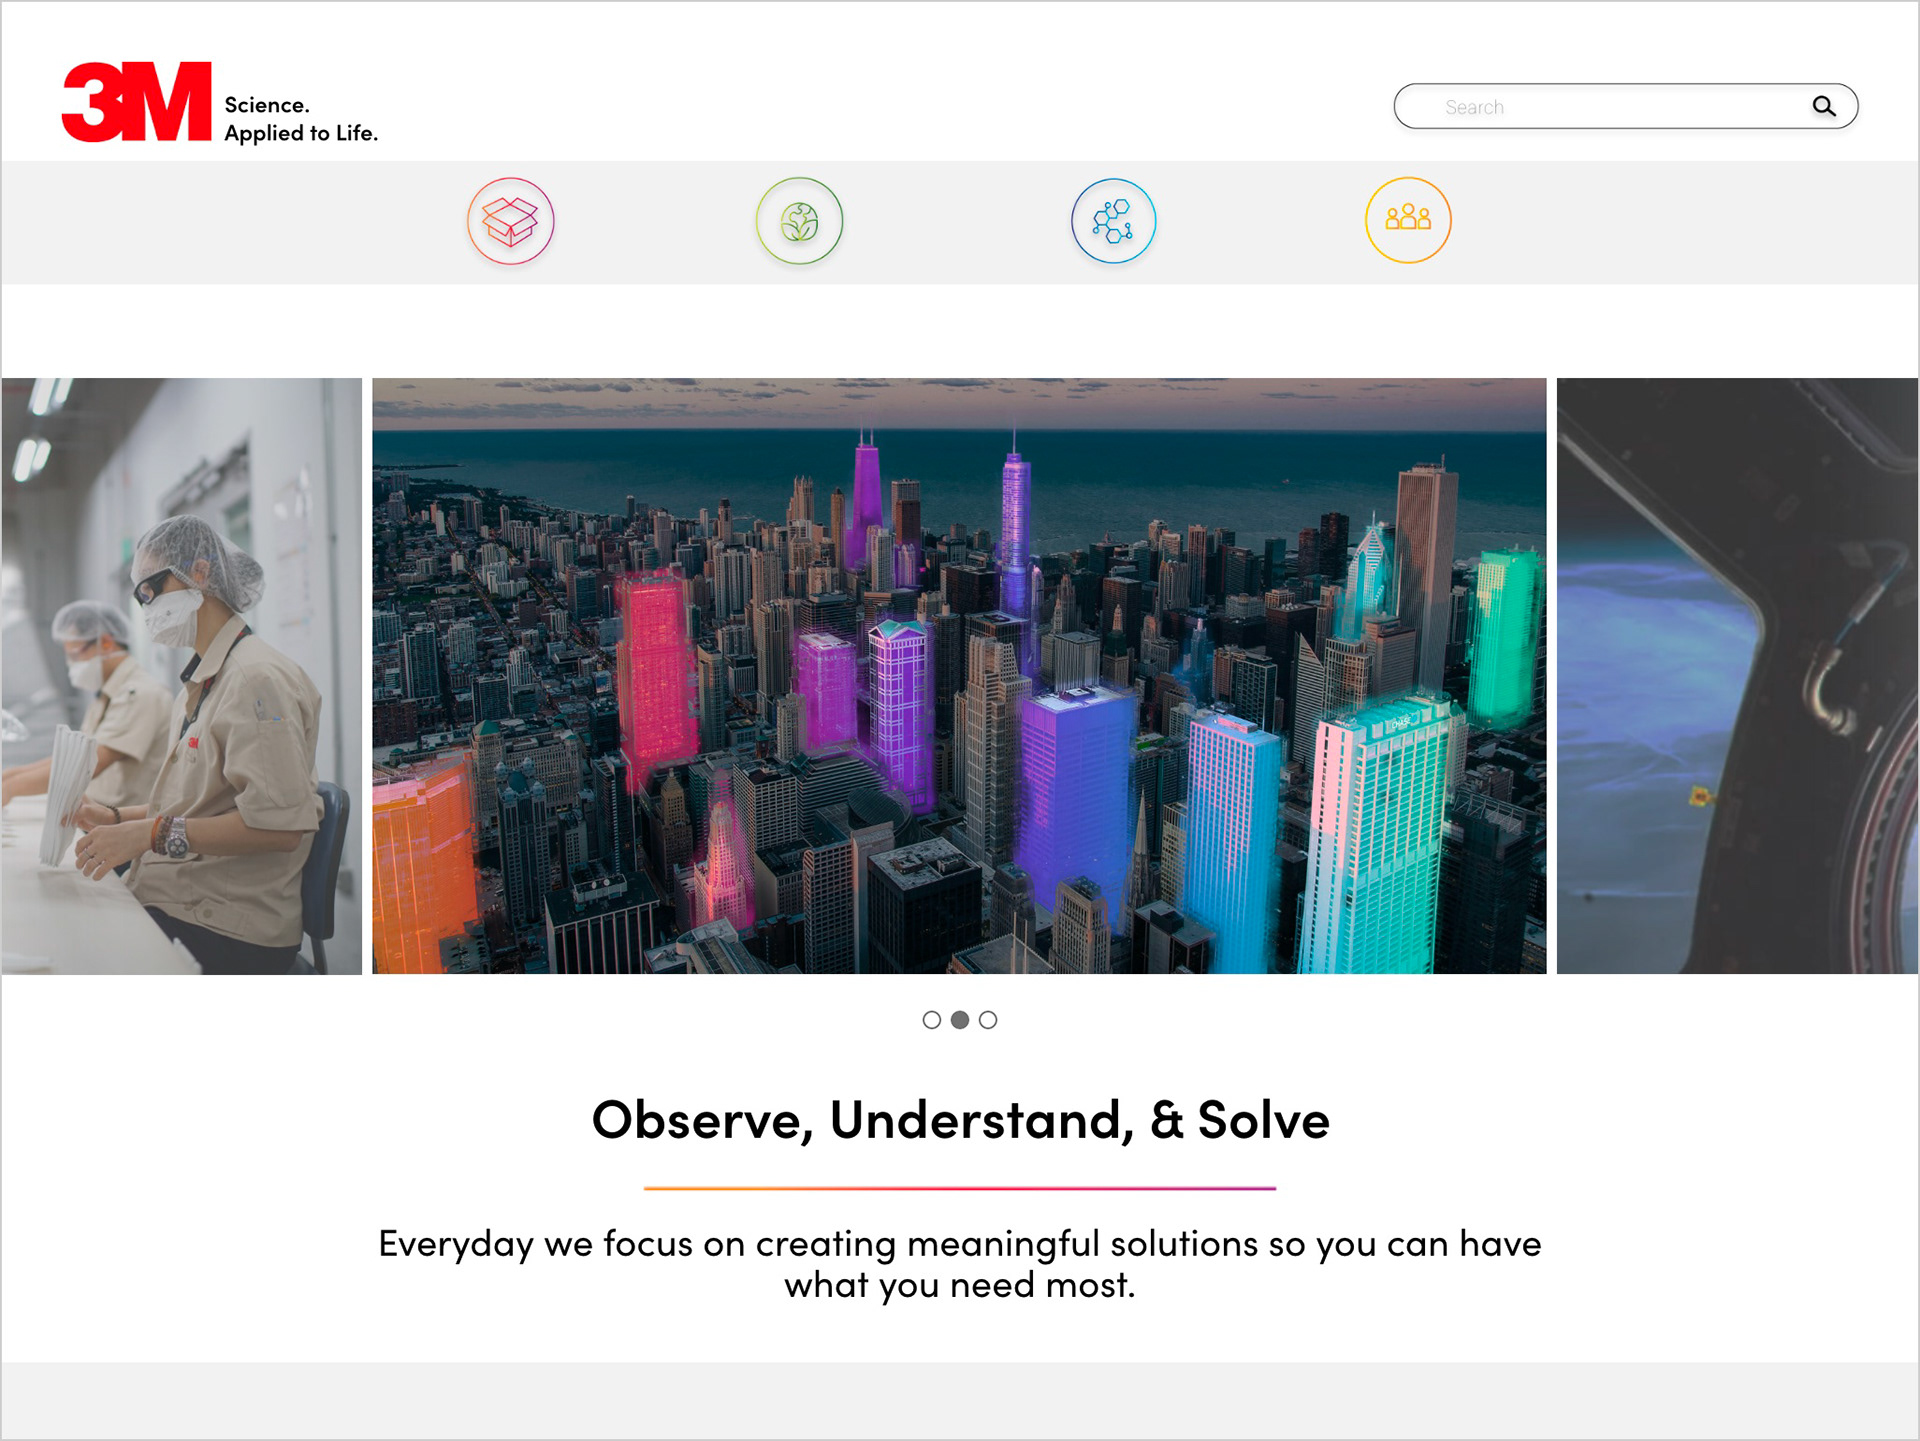Show the factory workers slide on left
The width and height of the screenshot is (1920, 1441).
click(181, 676)
